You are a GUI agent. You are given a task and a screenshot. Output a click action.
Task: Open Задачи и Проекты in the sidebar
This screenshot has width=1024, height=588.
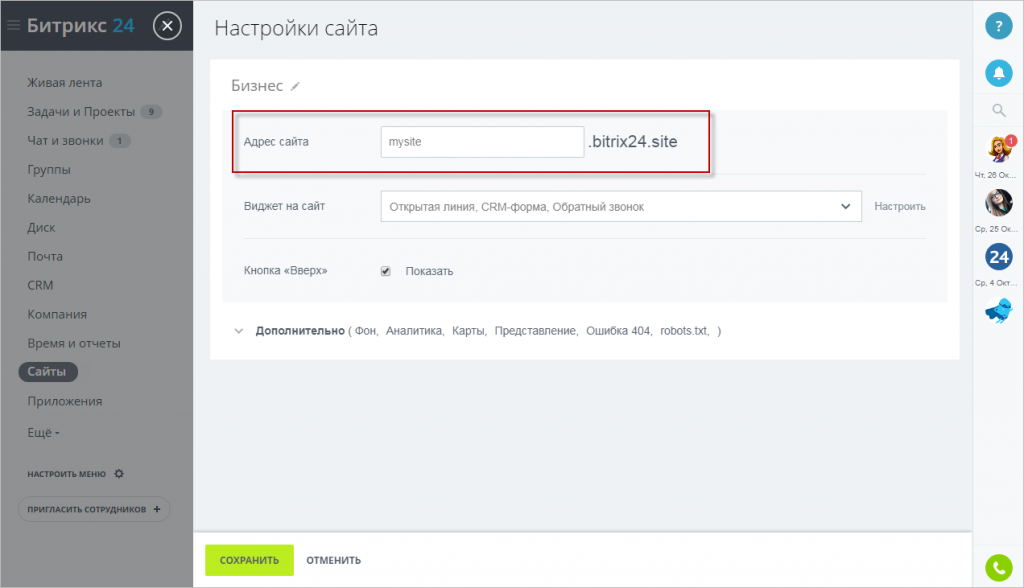click(81, 112)
